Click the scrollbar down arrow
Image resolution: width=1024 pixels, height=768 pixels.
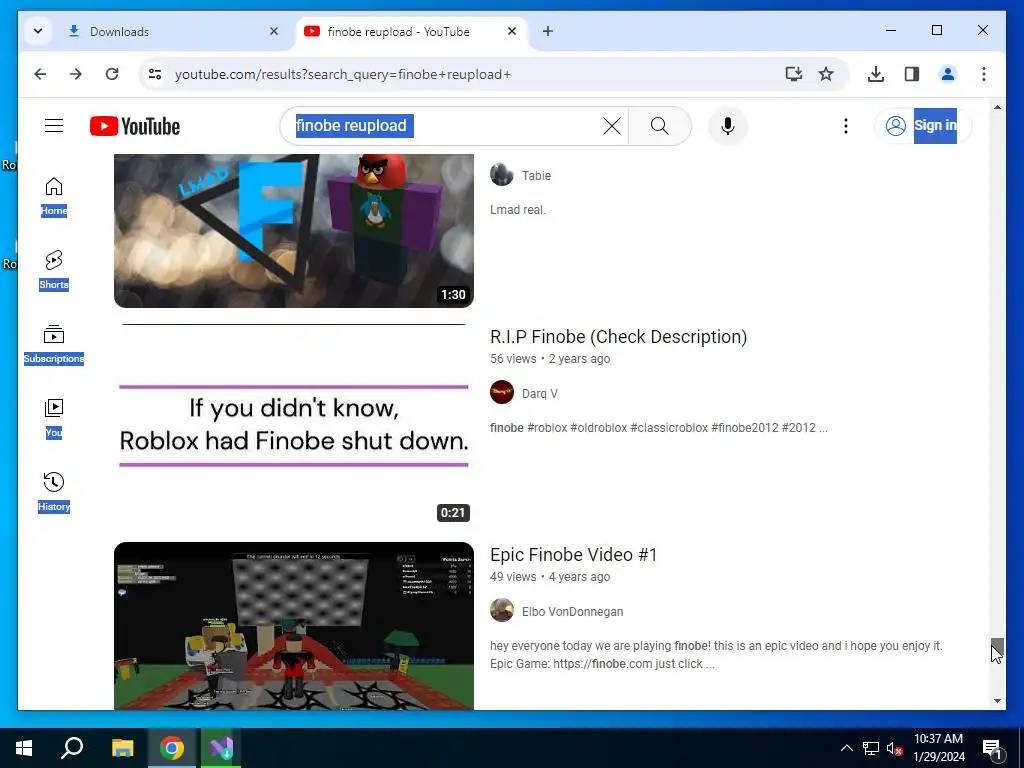coord(997,701)
